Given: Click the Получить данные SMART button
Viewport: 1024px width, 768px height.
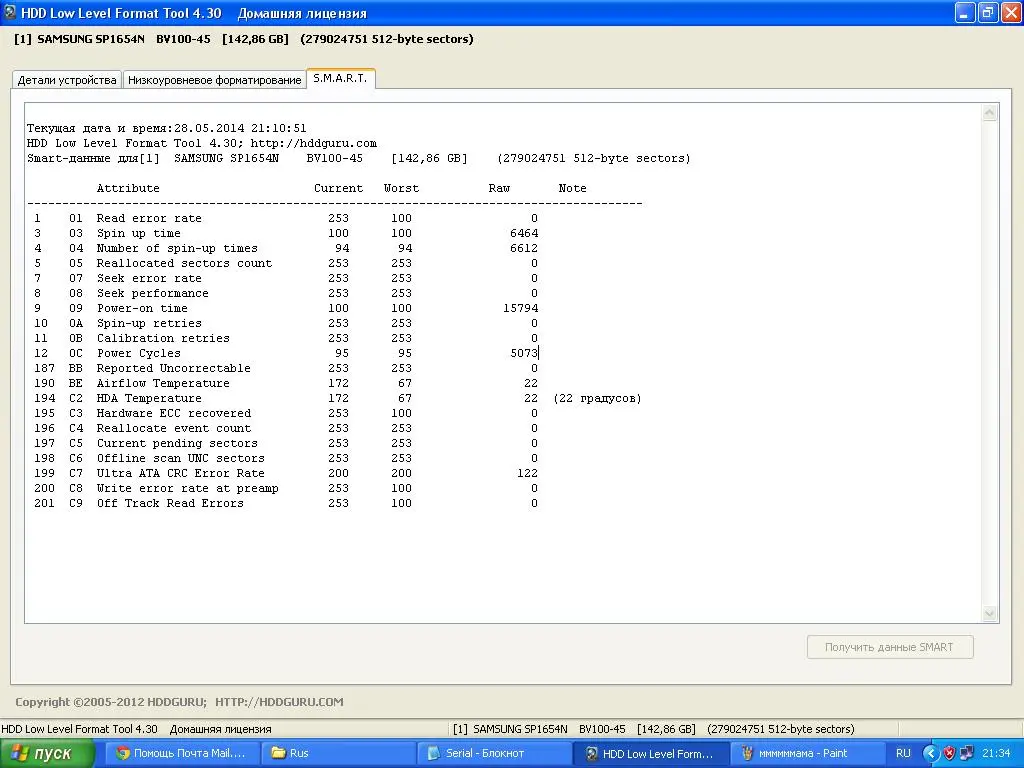Looking at the screenshot, I should (x=889, y=647).
